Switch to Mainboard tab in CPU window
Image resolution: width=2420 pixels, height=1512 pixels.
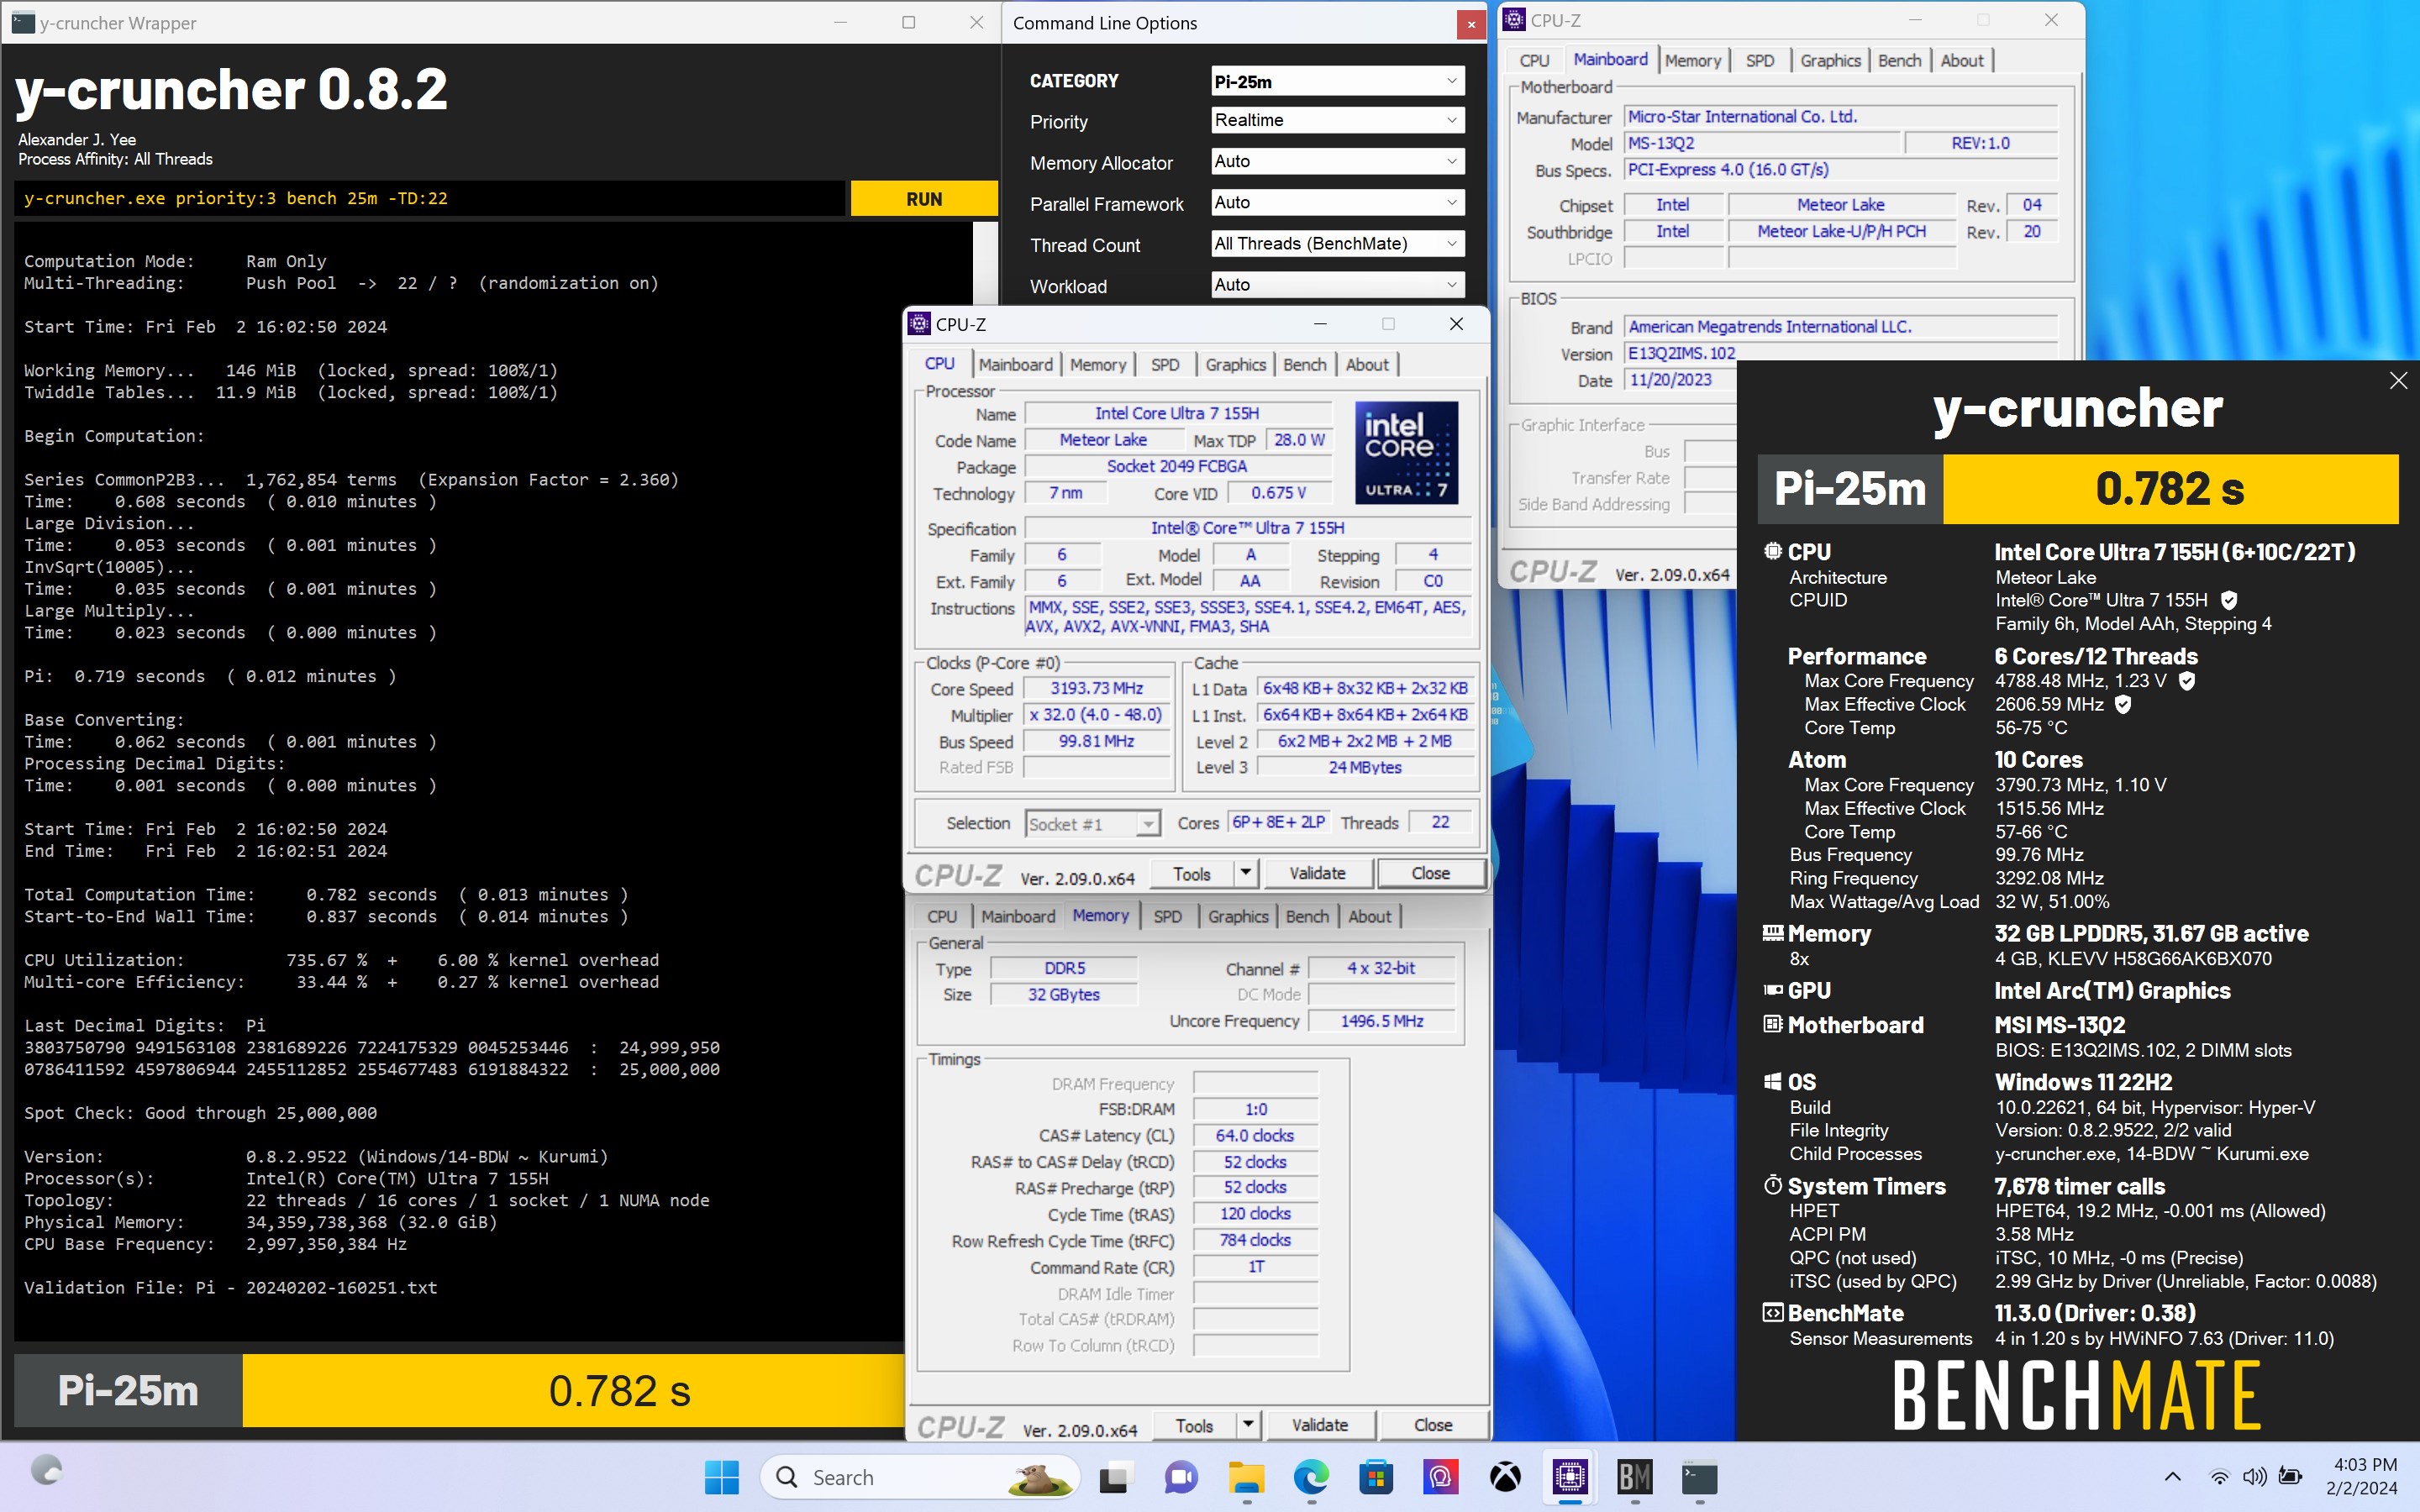pyautogui.click(x=1015, y=365)
